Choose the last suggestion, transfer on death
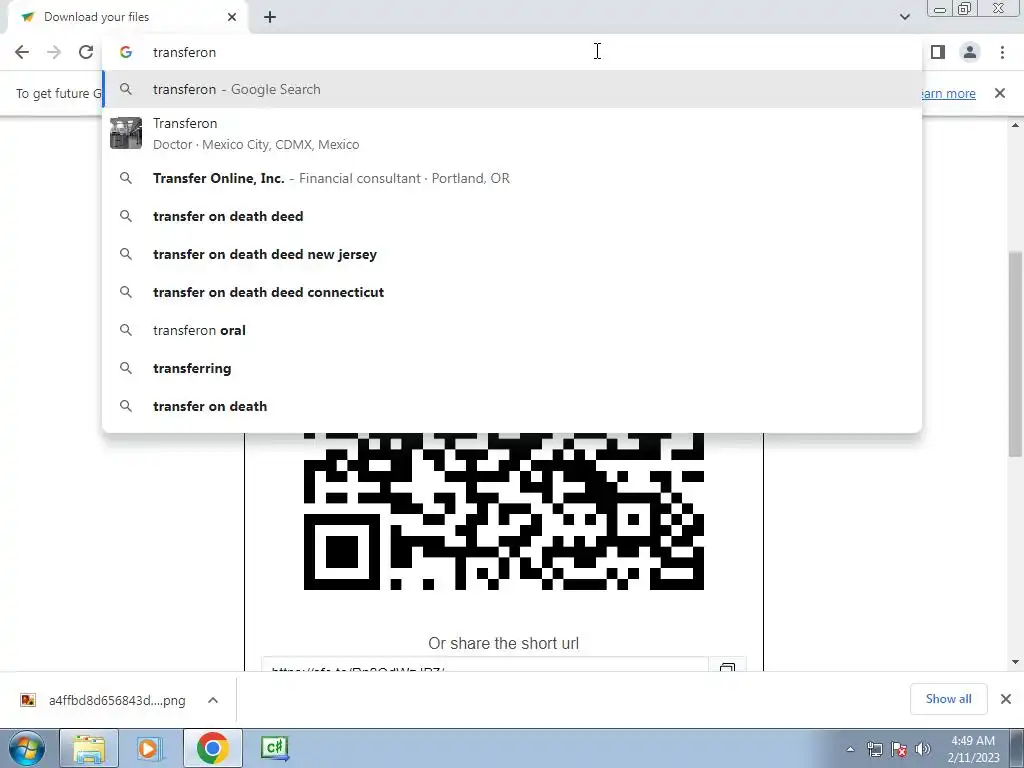This screenshot has width=1024, height=768. 512,406
